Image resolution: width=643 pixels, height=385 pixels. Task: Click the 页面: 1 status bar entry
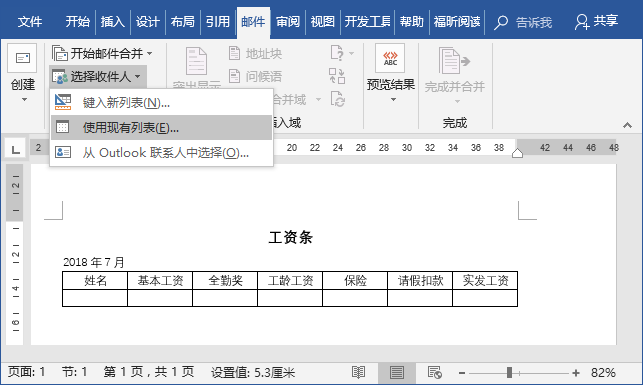[27, 372]
